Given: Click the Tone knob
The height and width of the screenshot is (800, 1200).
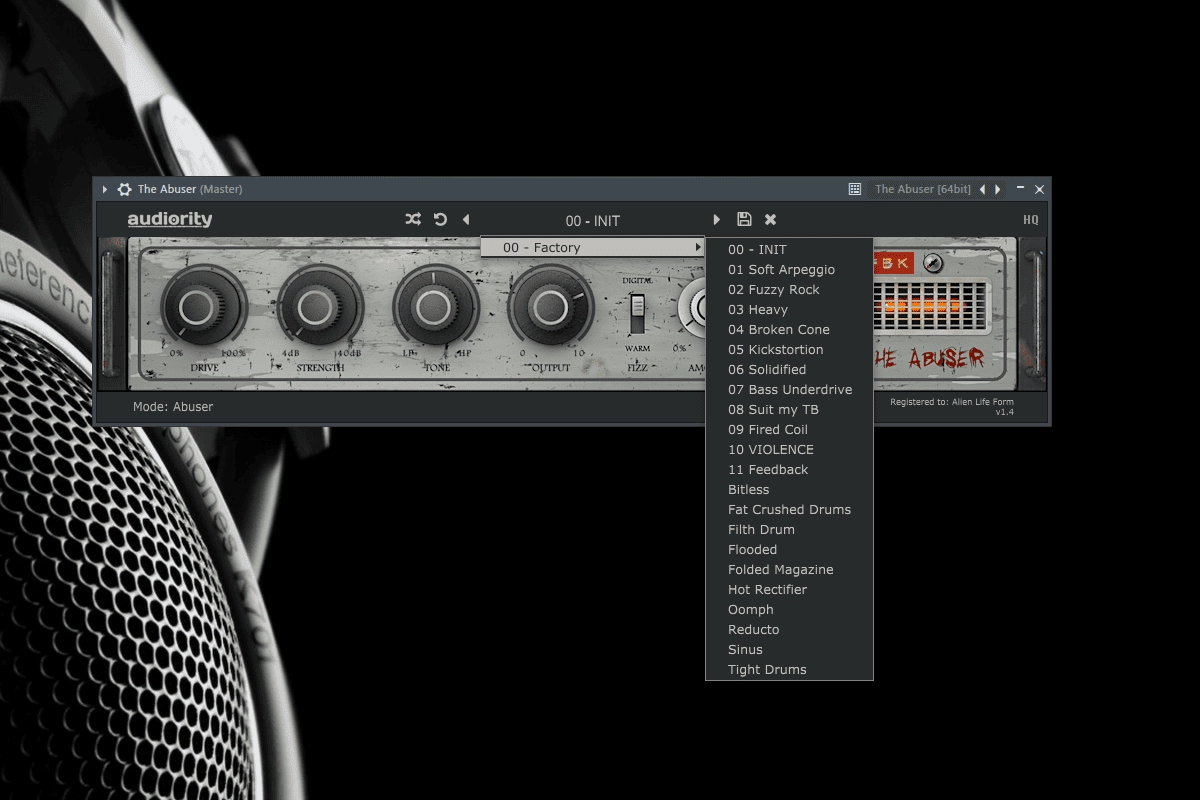Looking at the screenshot, I should pyautogui.click(x=434, y=308).
